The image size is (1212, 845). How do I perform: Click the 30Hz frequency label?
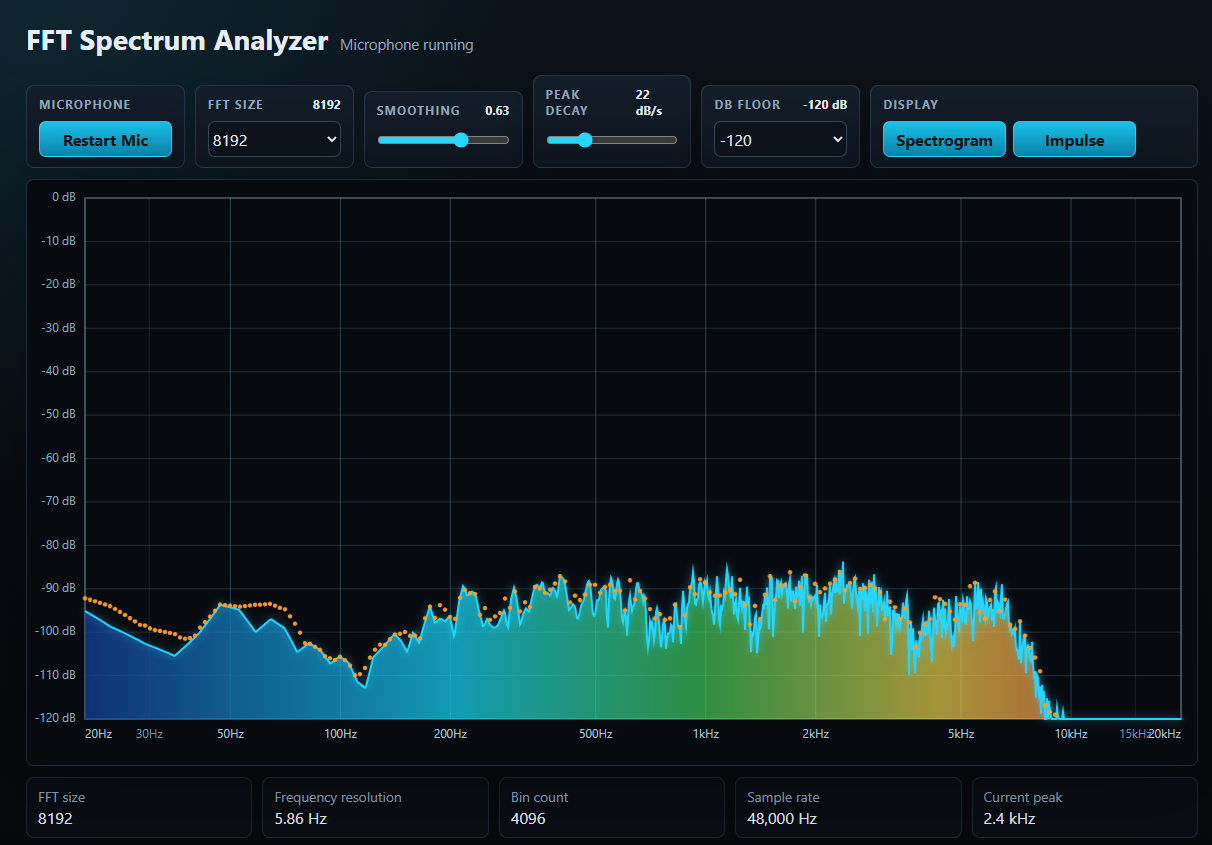[x=149, y=734]
